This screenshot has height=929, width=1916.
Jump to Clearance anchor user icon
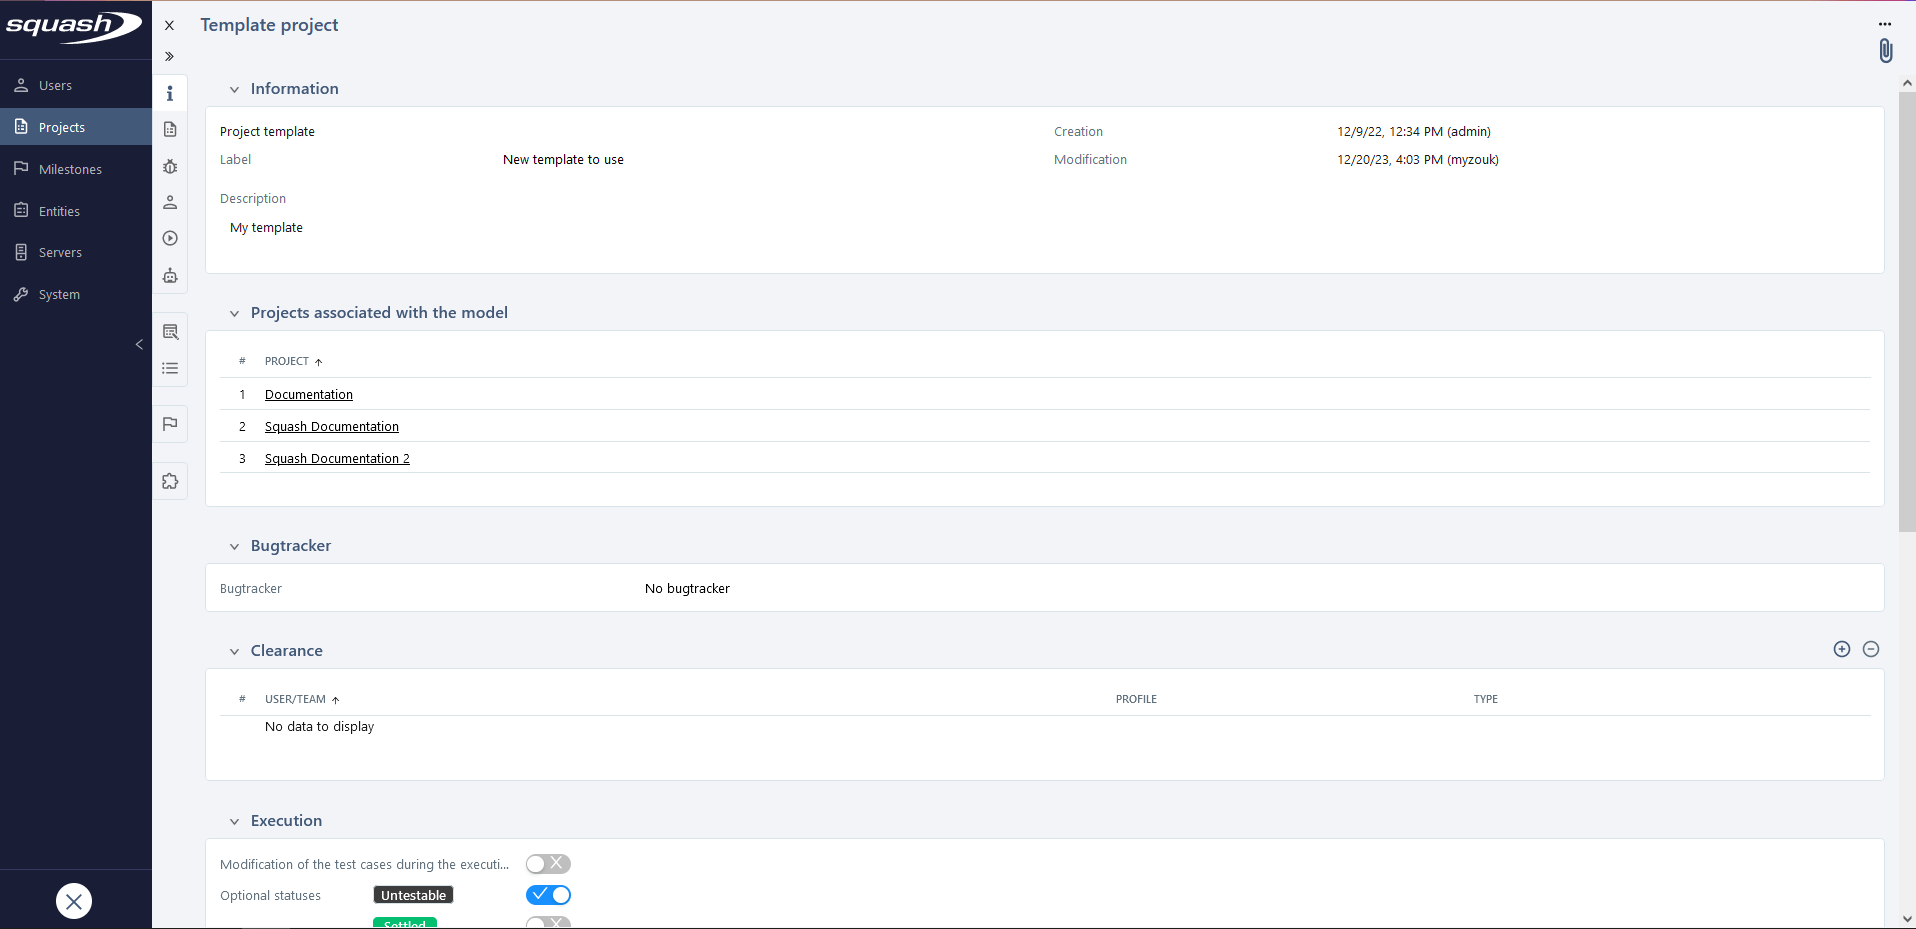170,202
